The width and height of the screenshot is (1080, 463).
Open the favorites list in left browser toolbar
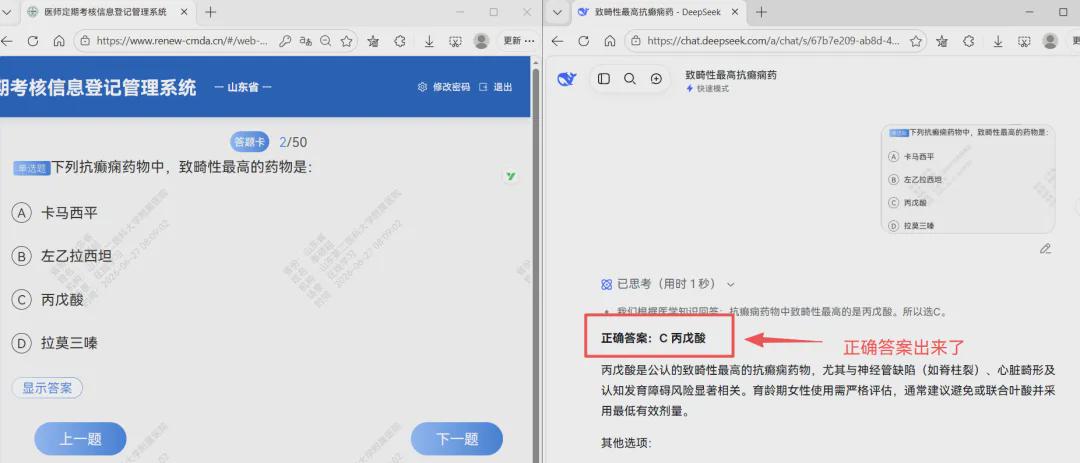click(x=373, y=41)
